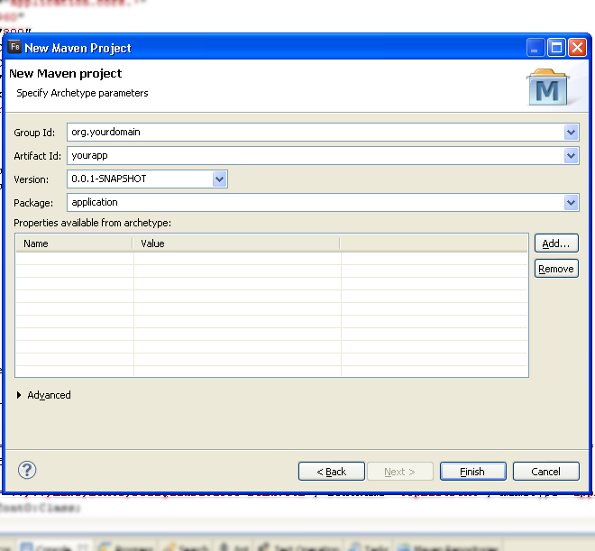Click the Add... button
The height and width of the screenshot is (551, 595).
(556, 243)
